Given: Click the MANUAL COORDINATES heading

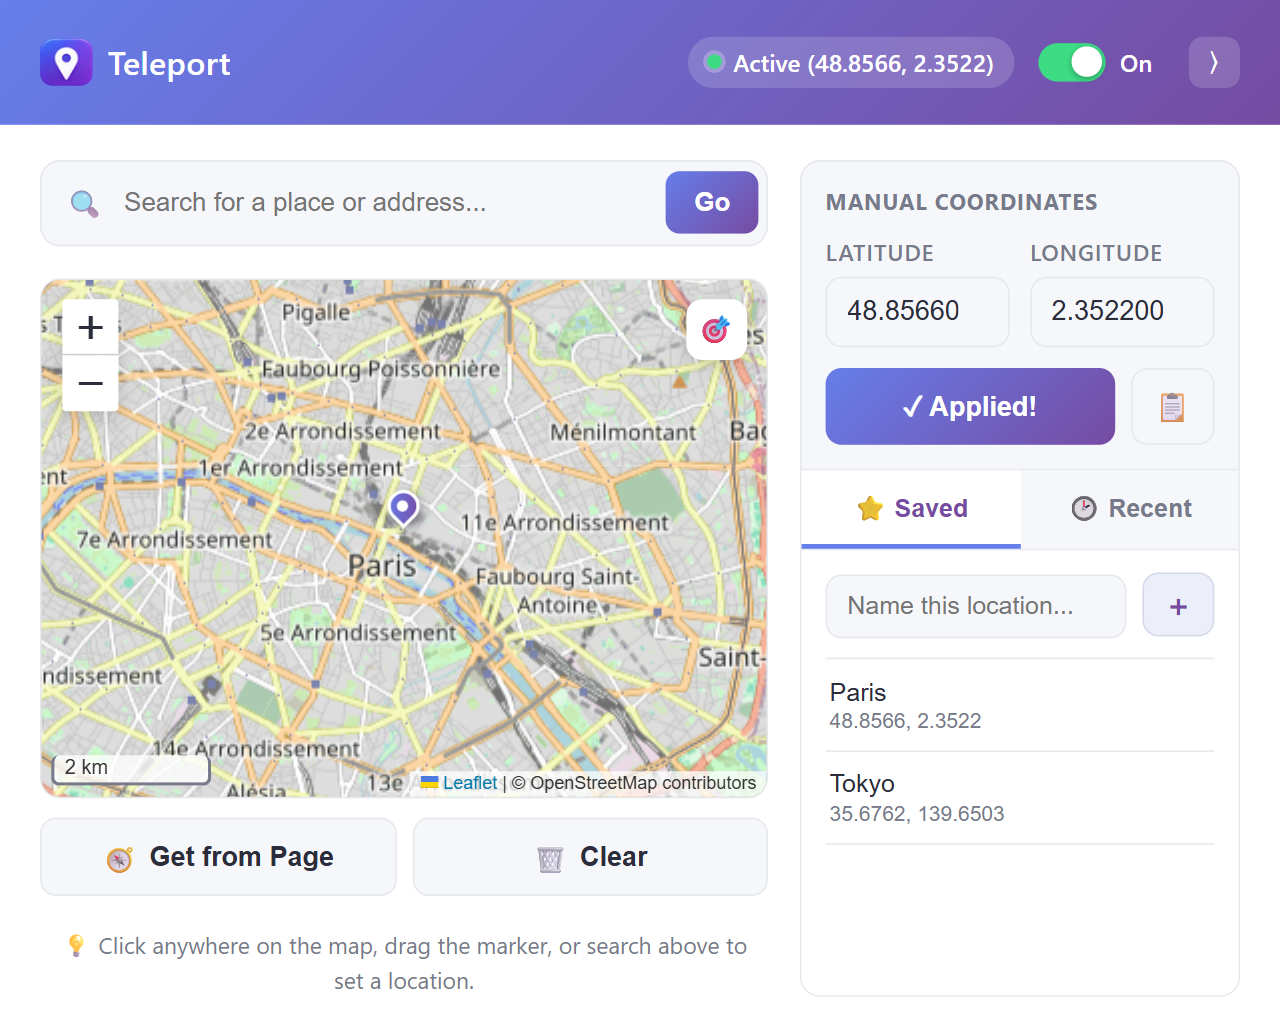Looking at the screenshot, I should [x=962, y=202].
